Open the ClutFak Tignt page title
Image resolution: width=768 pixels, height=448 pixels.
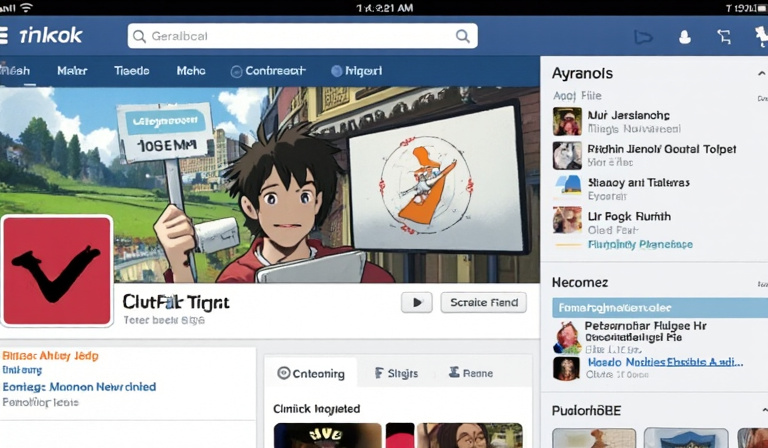click(176, 303)
